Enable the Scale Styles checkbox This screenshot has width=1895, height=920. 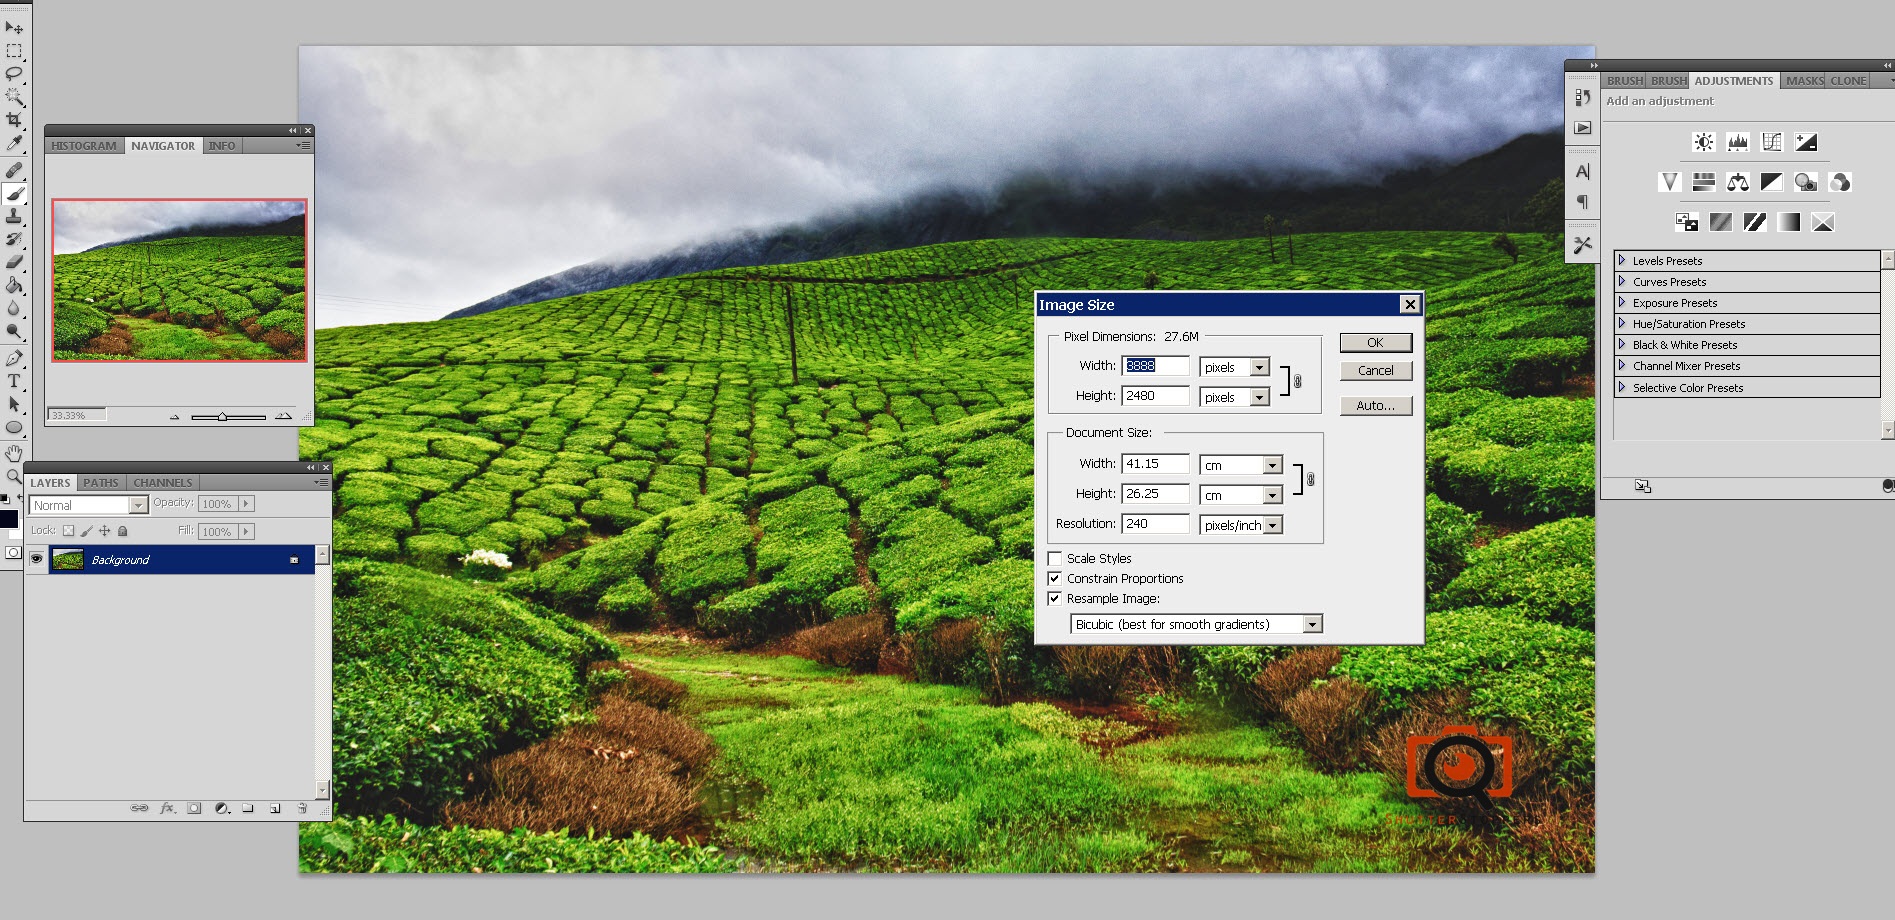point(1055,559)
